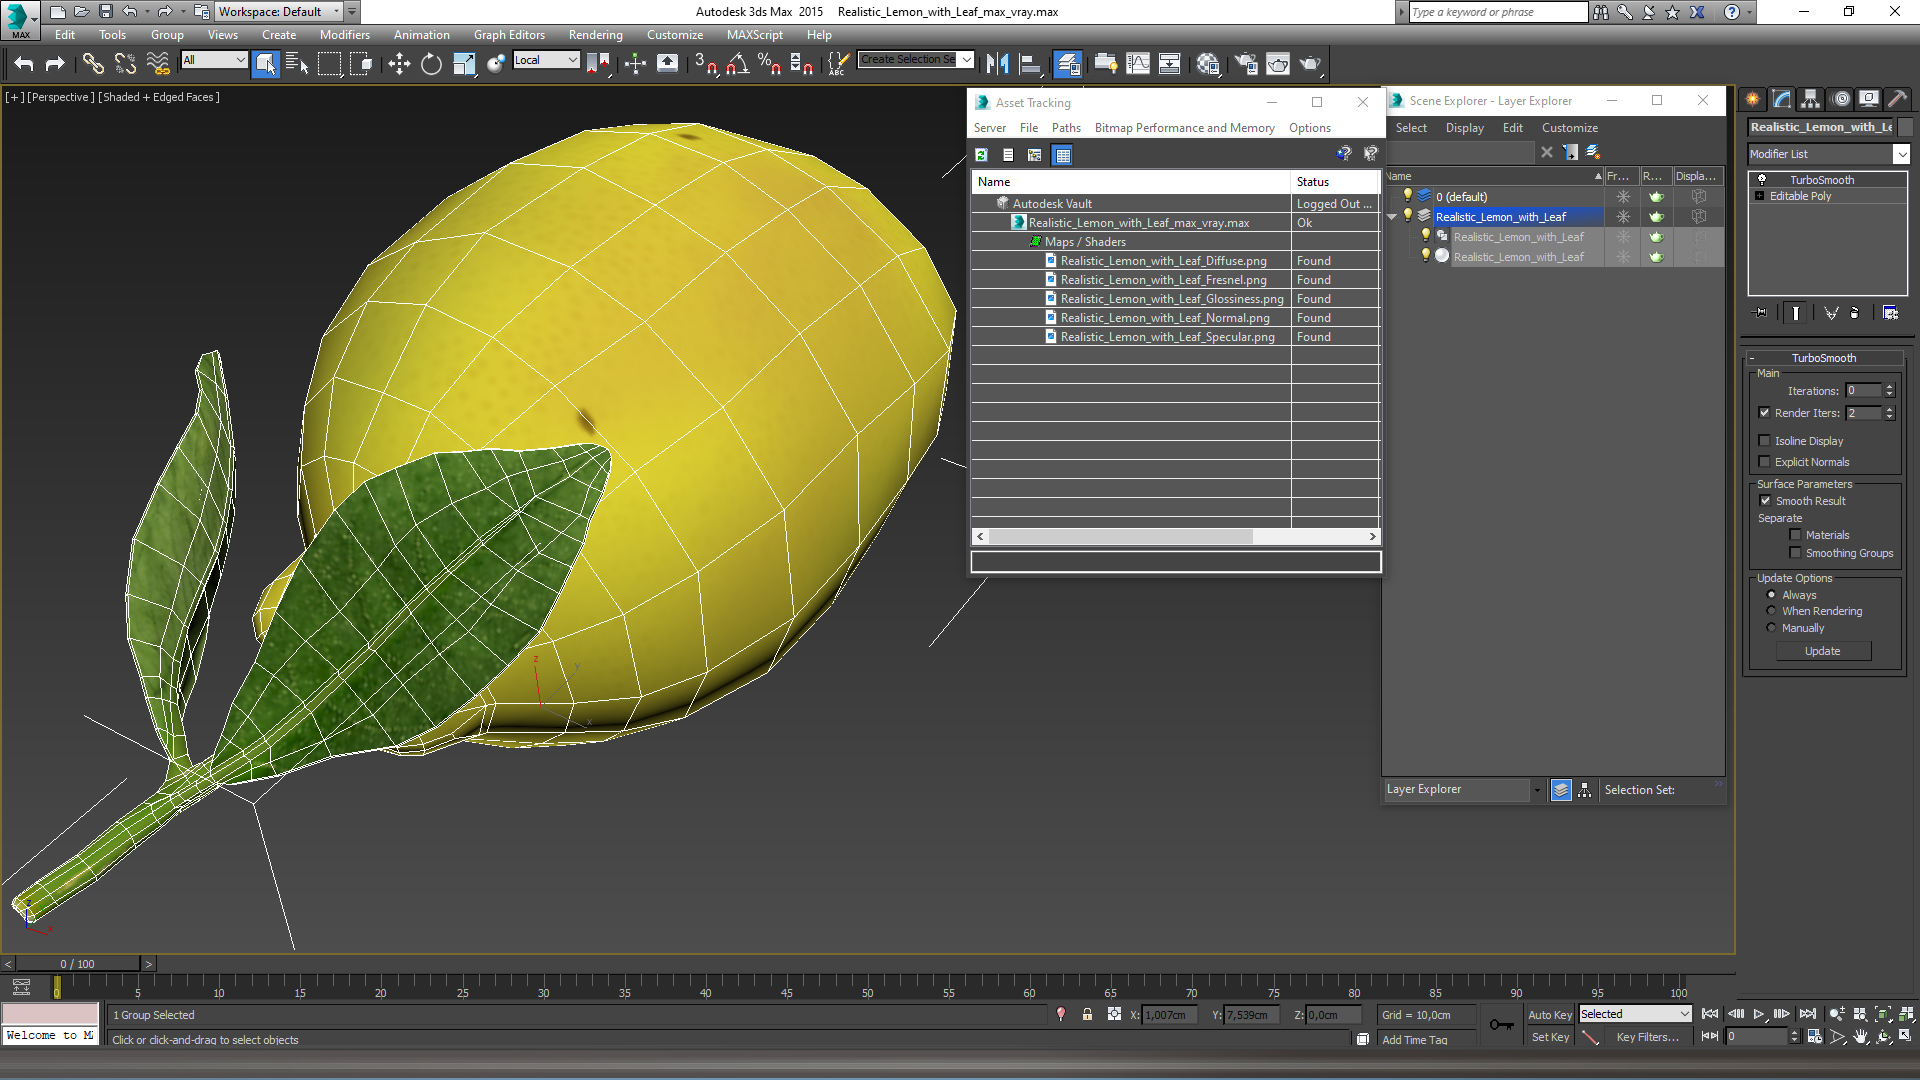Go to the End frame button

coord(1807,1014)
